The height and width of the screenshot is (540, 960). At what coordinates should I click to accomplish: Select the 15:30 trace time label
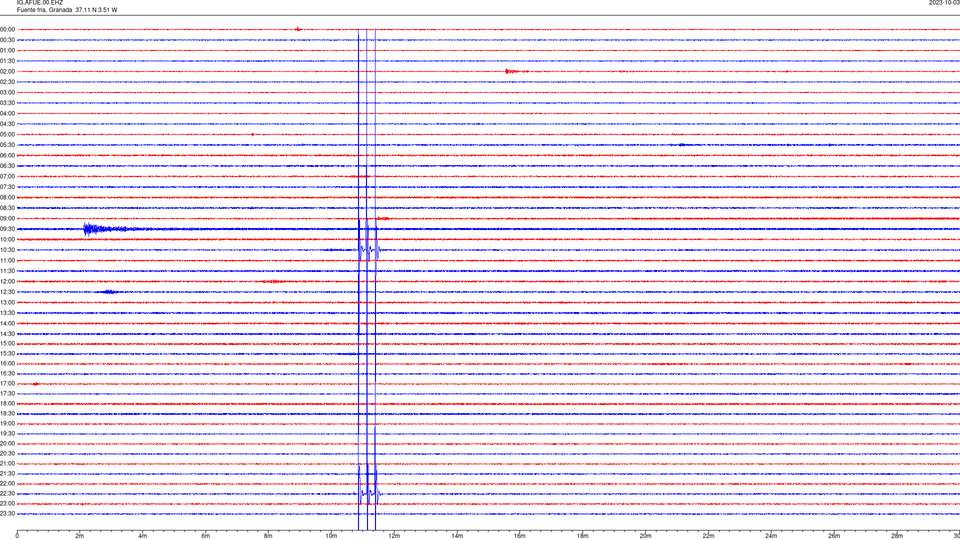point(7,354)
